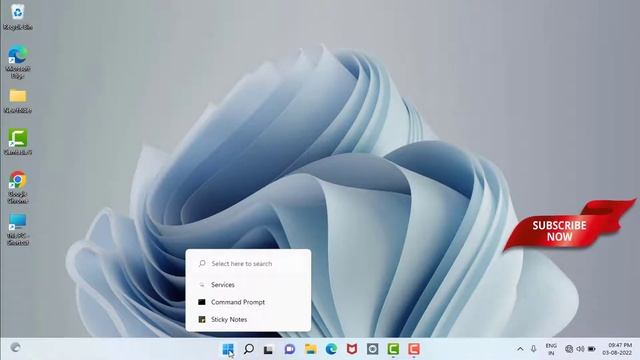Open Sticky Notes from the list

click(248, 320)
